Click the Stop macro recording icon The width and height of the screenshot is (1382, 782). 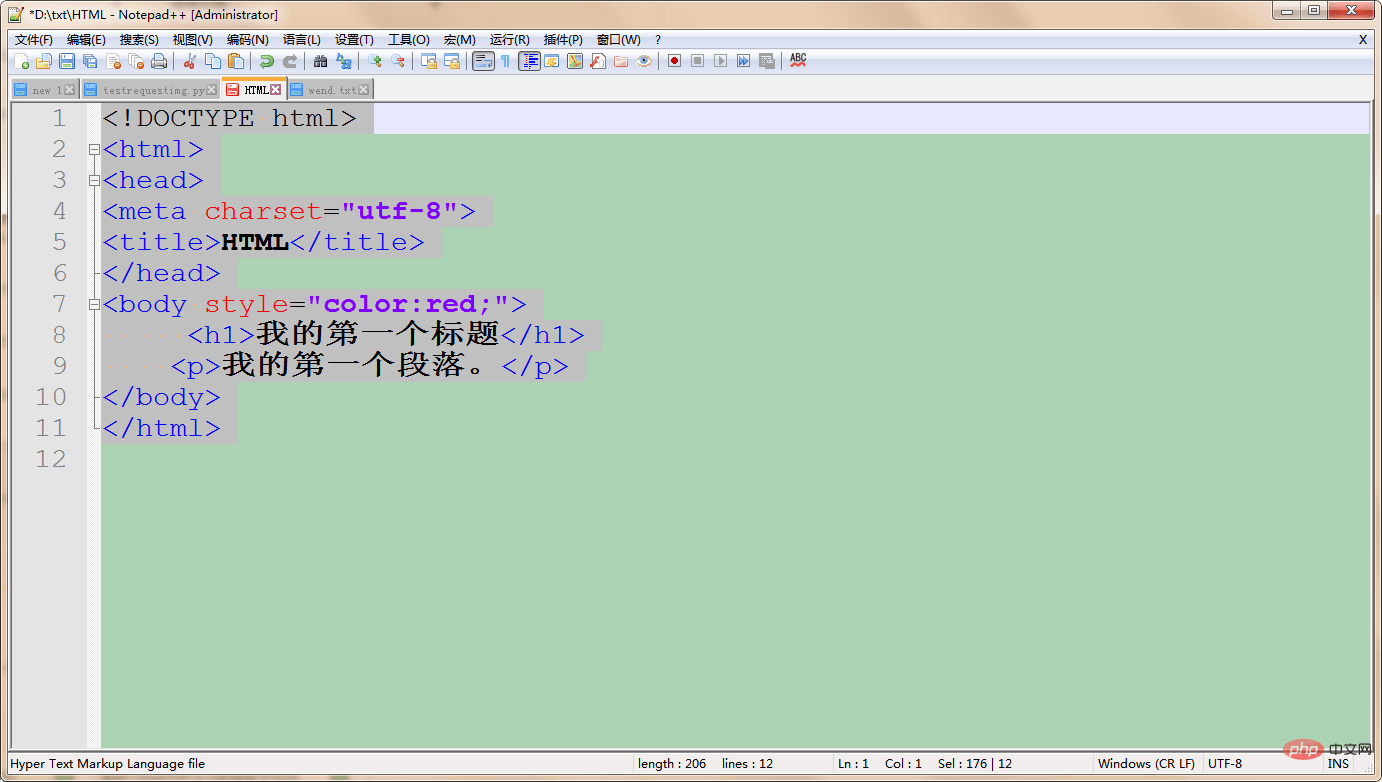tap(698, 61)
